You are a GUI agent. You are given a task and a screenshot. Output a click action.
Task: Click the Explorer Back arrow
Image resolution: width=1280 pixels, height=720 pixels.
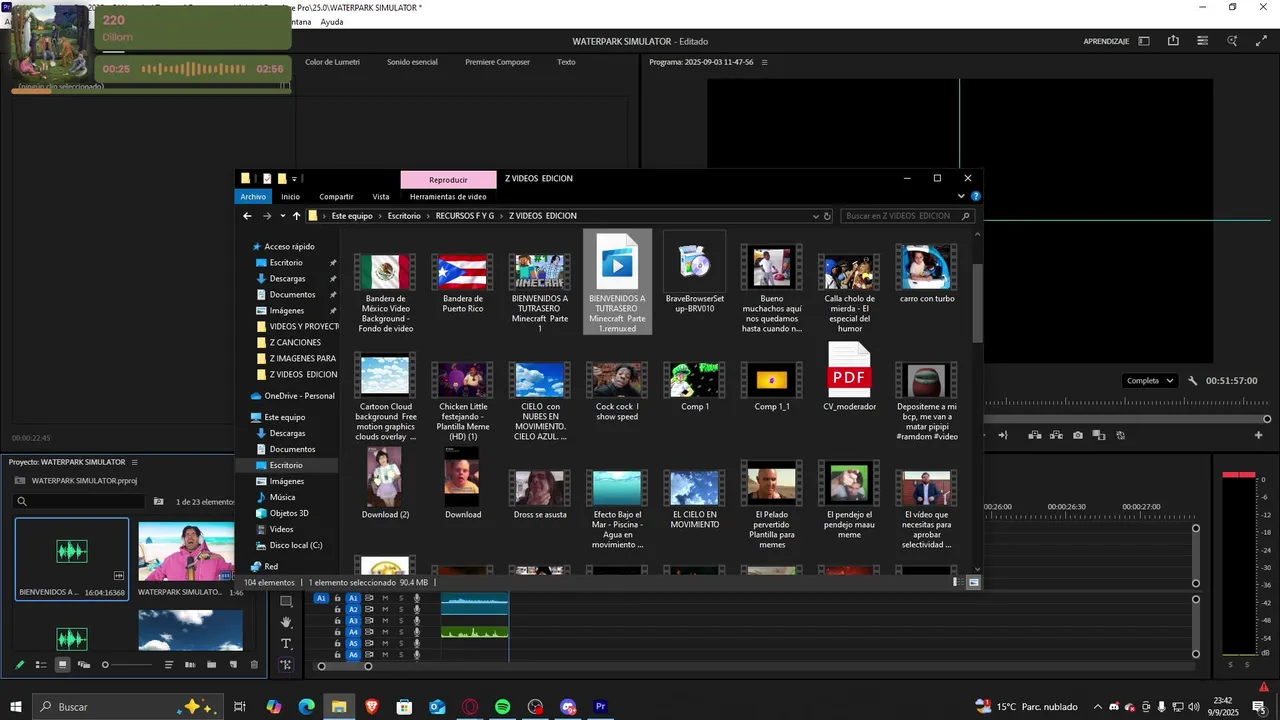pyautogui.click(x=247, y=216)
